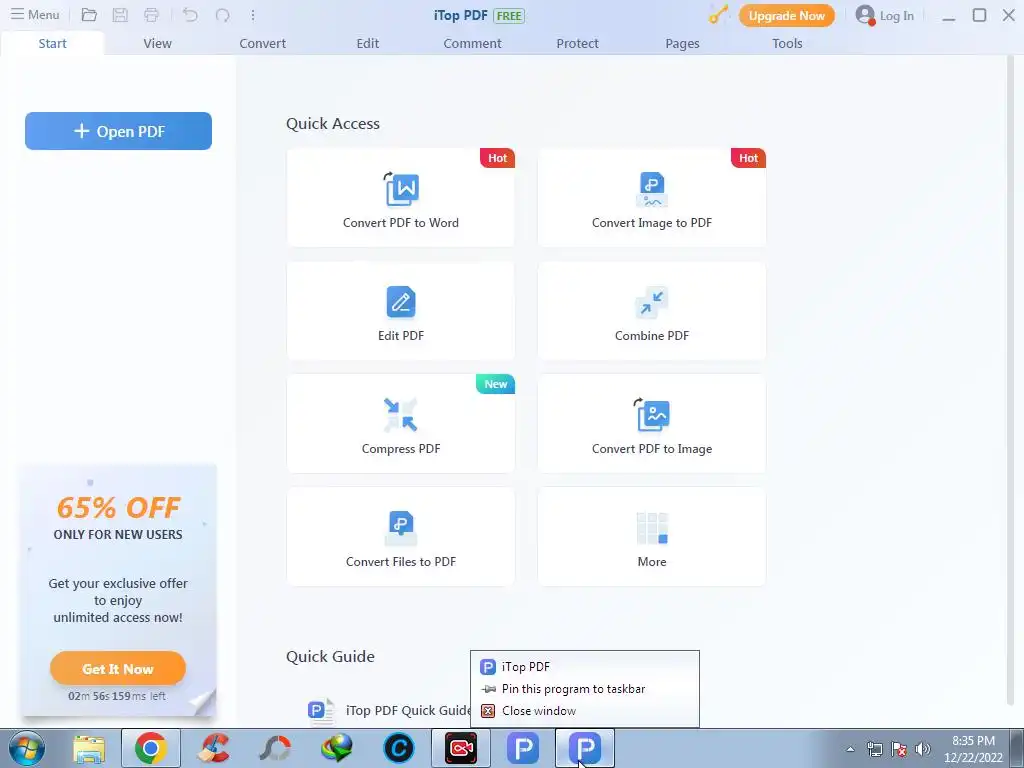Click the Convert PDF to Image icon
Viewport: 1024px width, 768px height.
click(652, 415)
